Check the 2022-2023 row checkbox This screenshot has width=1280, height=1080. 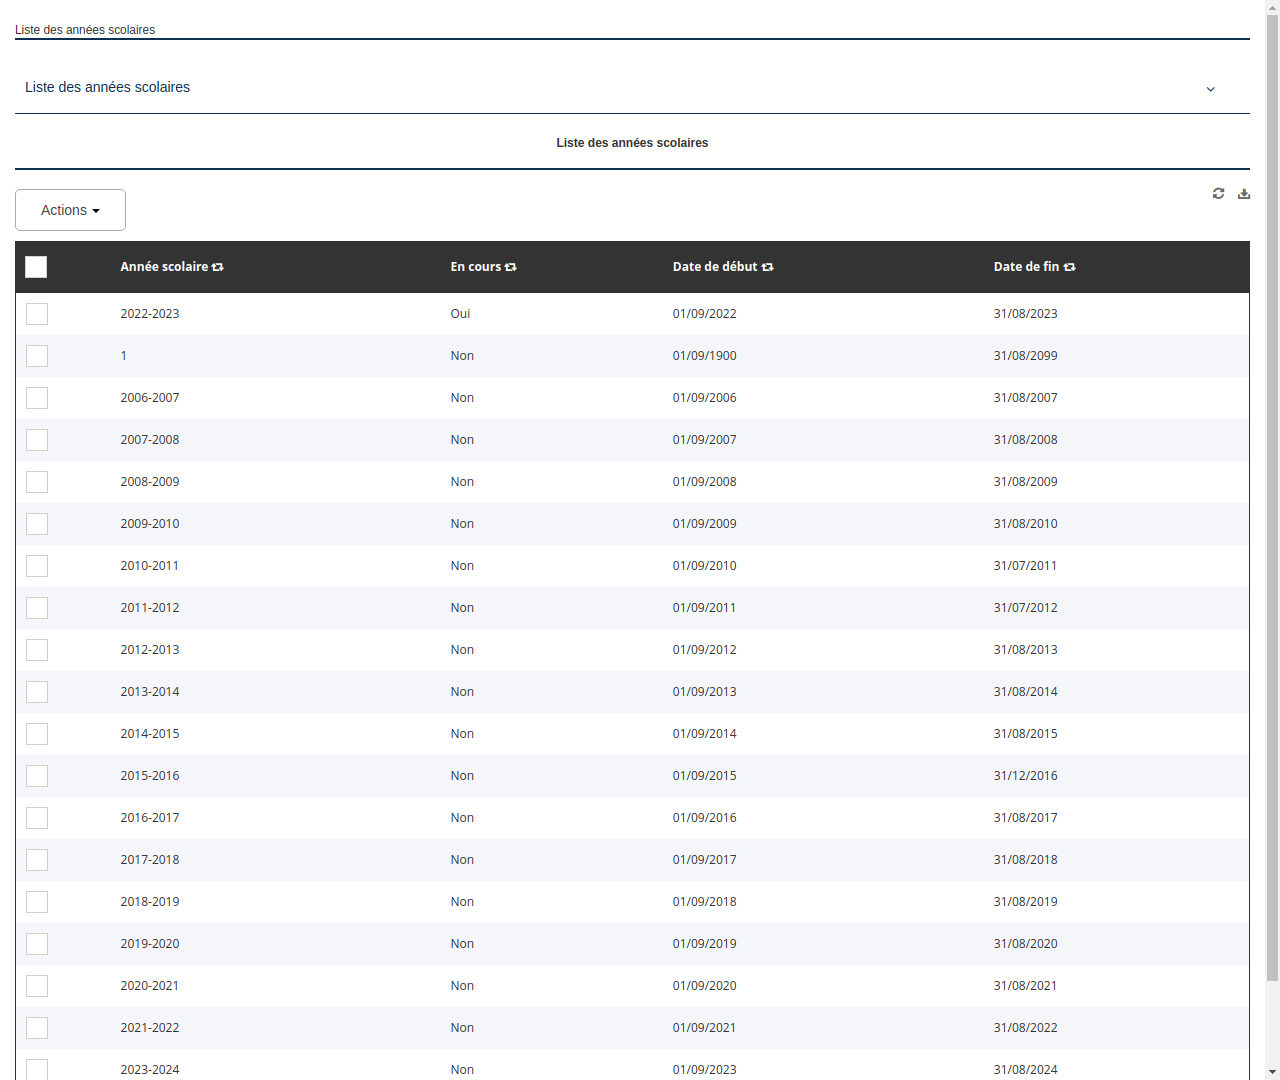pos(37,313)
